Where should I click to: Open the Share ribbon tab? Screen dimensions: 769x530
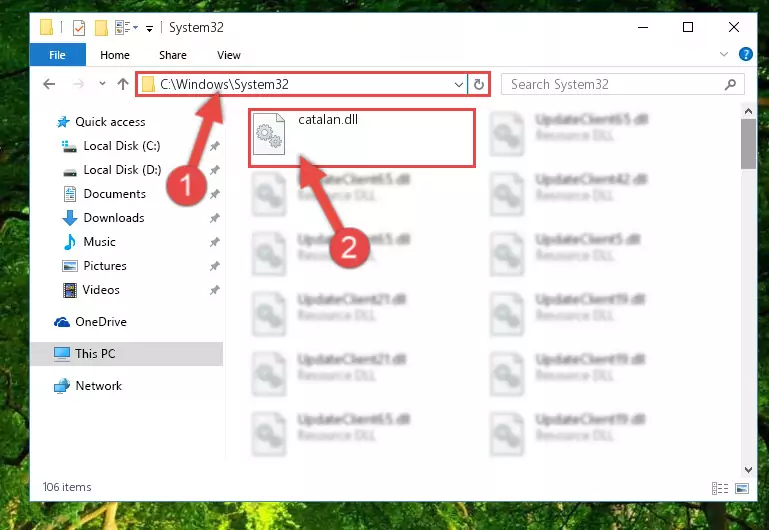[173, 55]
